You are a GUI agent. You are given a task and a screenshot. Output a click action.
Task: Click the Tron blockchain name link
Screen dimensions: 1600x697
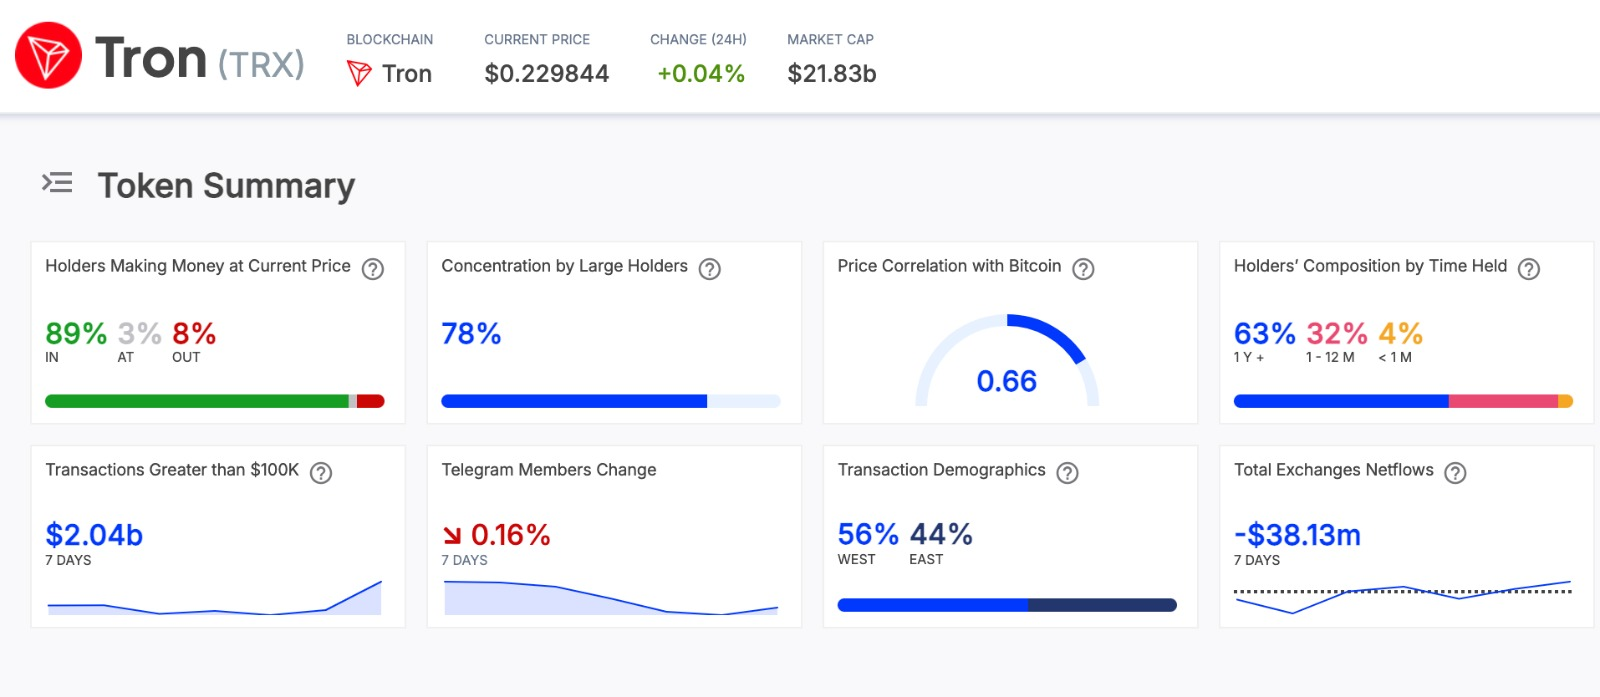pos(407,74)
